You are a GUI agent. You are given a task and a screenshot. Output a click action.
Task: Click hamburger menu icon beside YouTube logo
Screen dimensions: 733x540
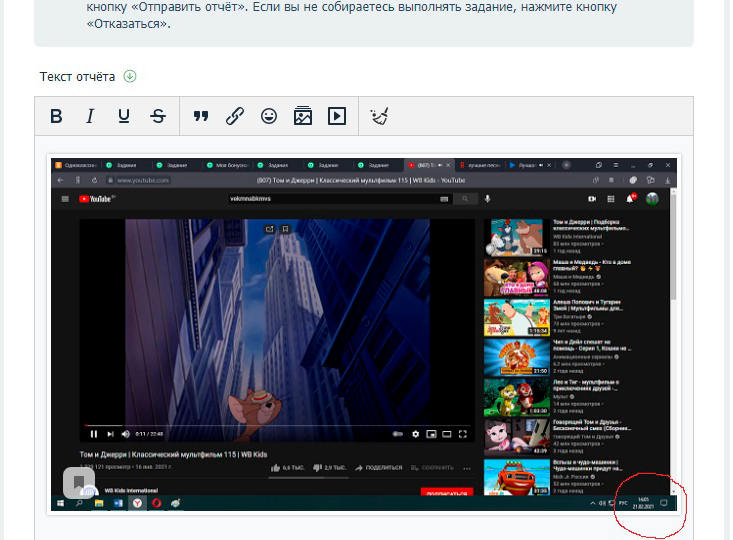pos(65,199)
